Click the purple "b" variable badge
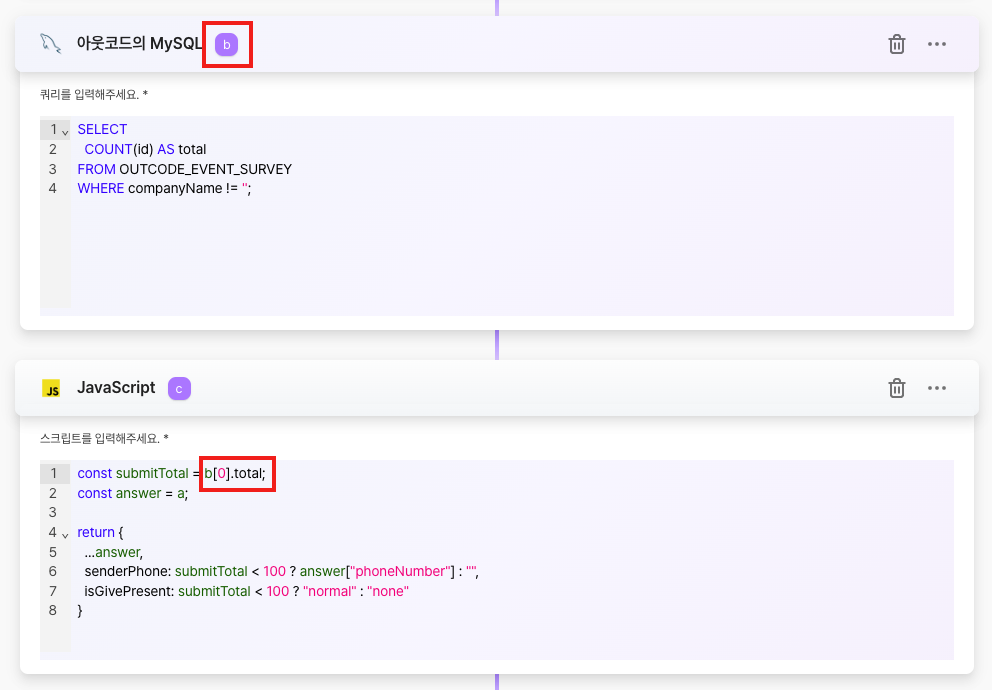 point(226,44)
